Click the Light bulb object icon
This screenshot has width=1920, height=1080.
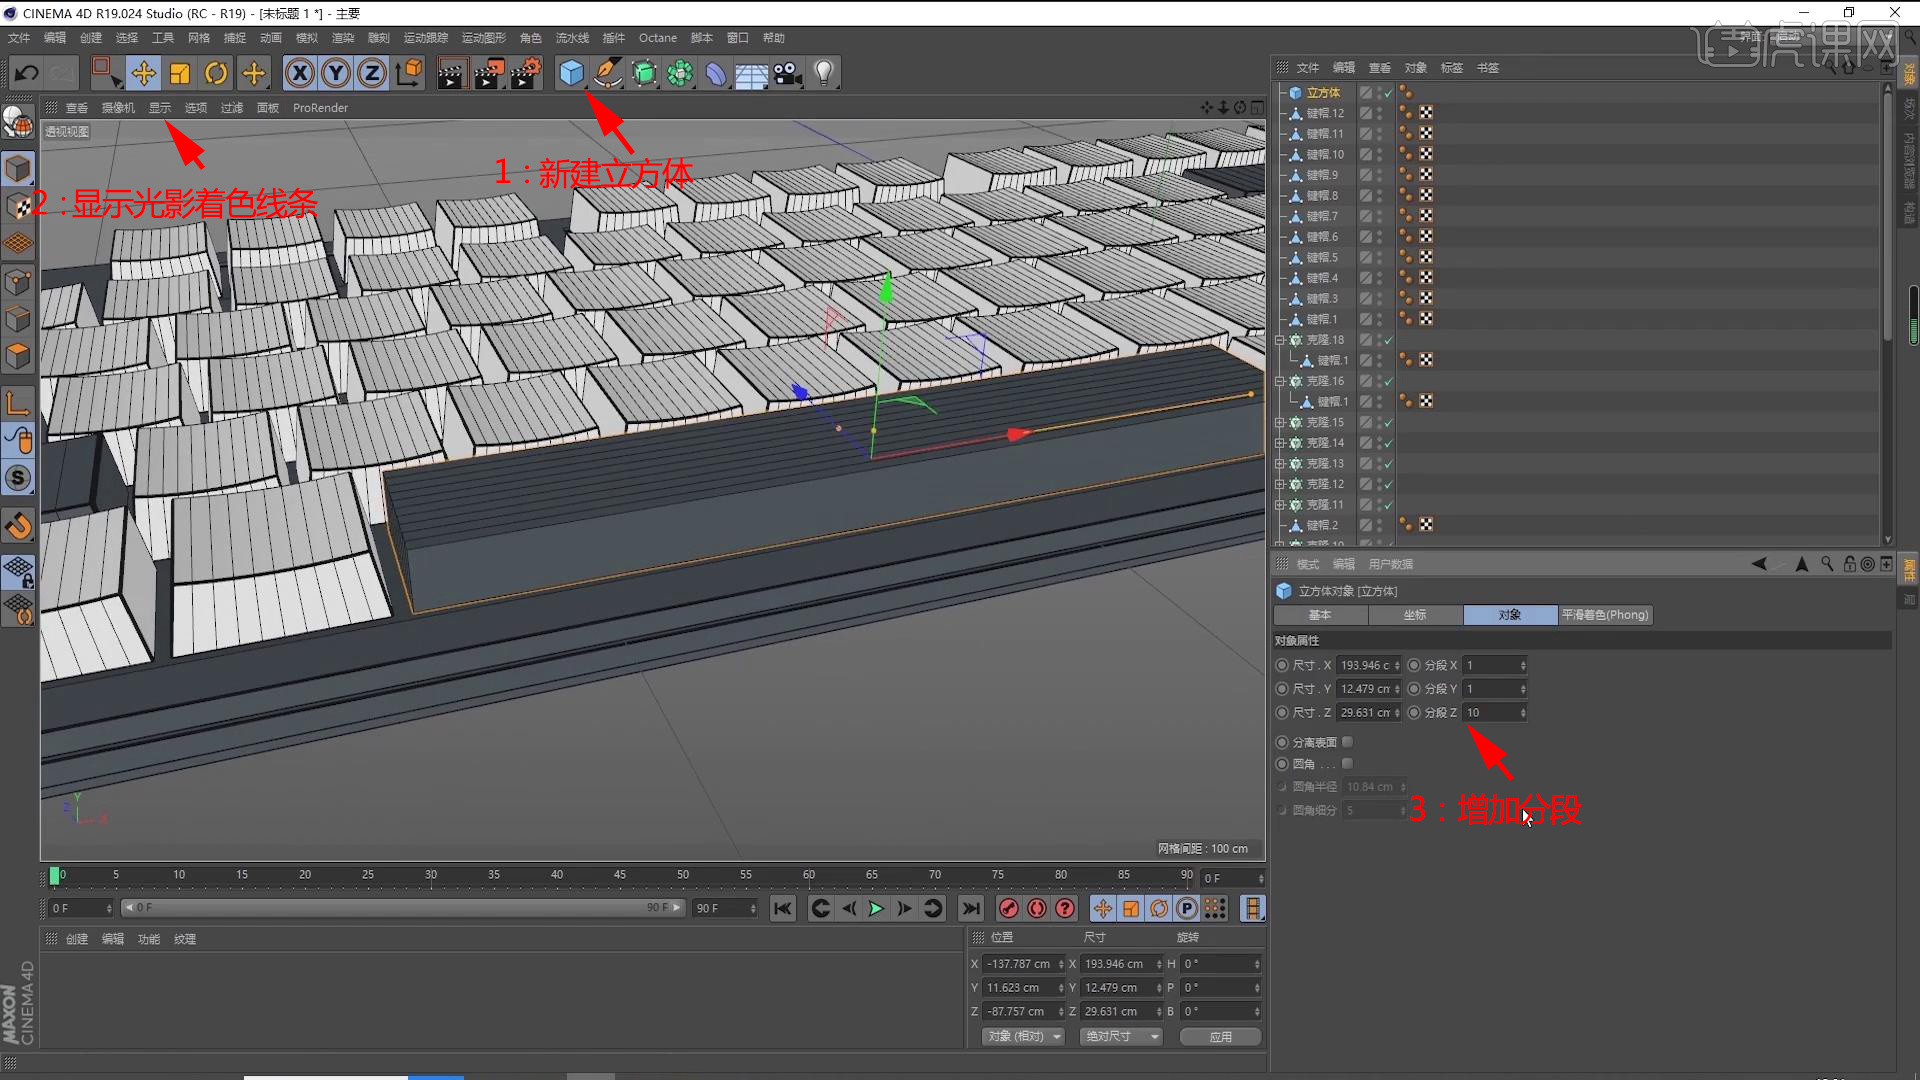823,73
